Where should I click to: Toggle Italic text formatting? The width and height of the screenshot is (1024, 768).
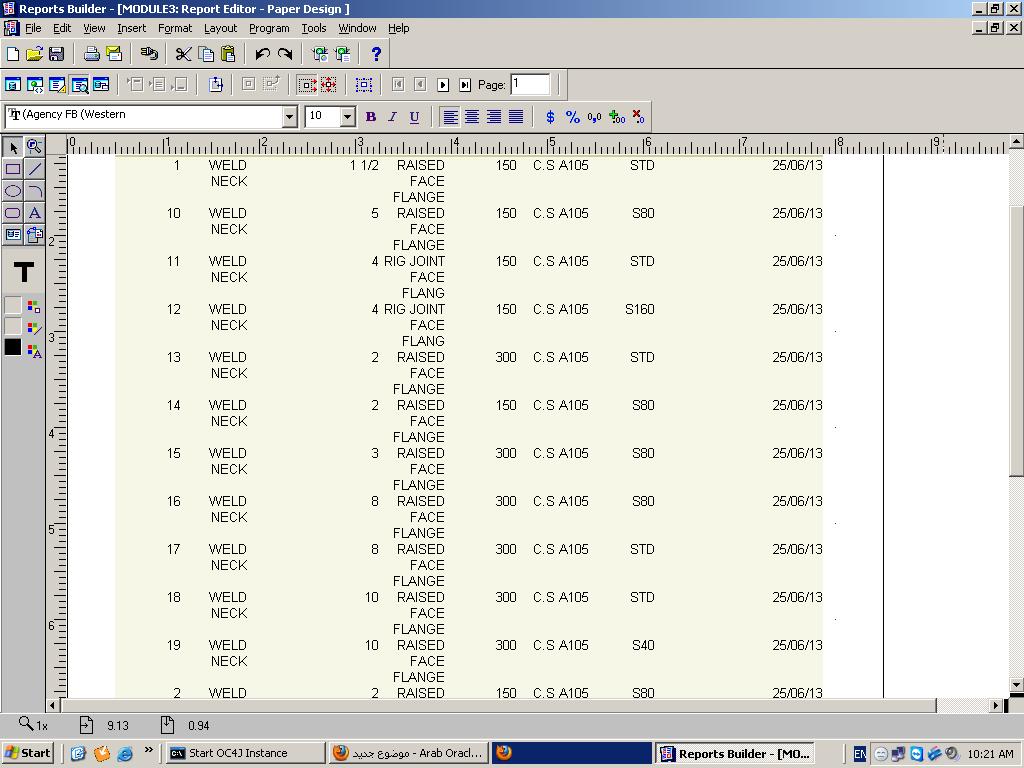pos(392,117)
